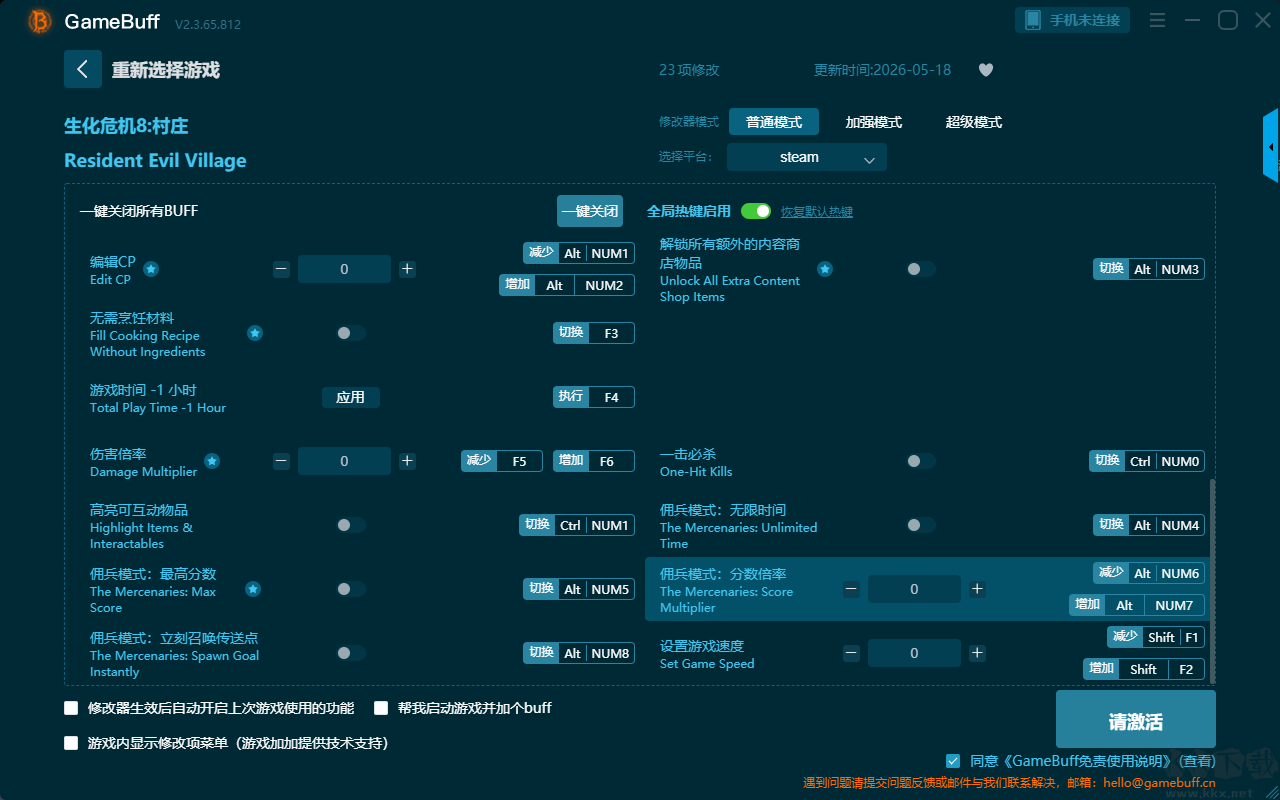Click the GameBuff logo icon
This screenshot has height=800, width=1280.
40,21
